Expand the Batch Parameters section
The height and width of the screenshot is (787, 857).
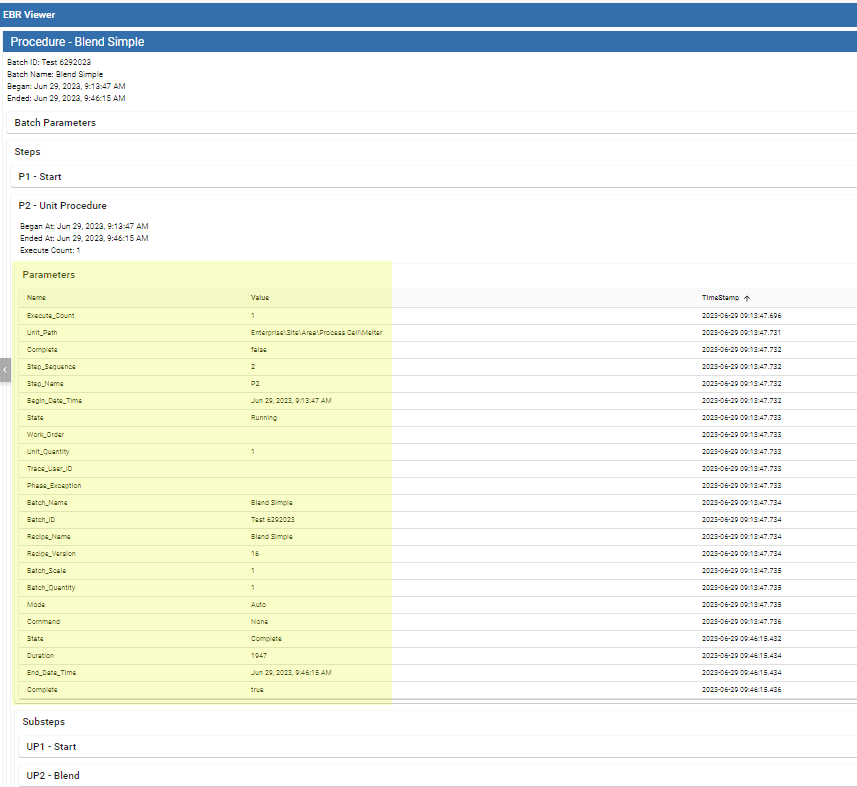55,122
